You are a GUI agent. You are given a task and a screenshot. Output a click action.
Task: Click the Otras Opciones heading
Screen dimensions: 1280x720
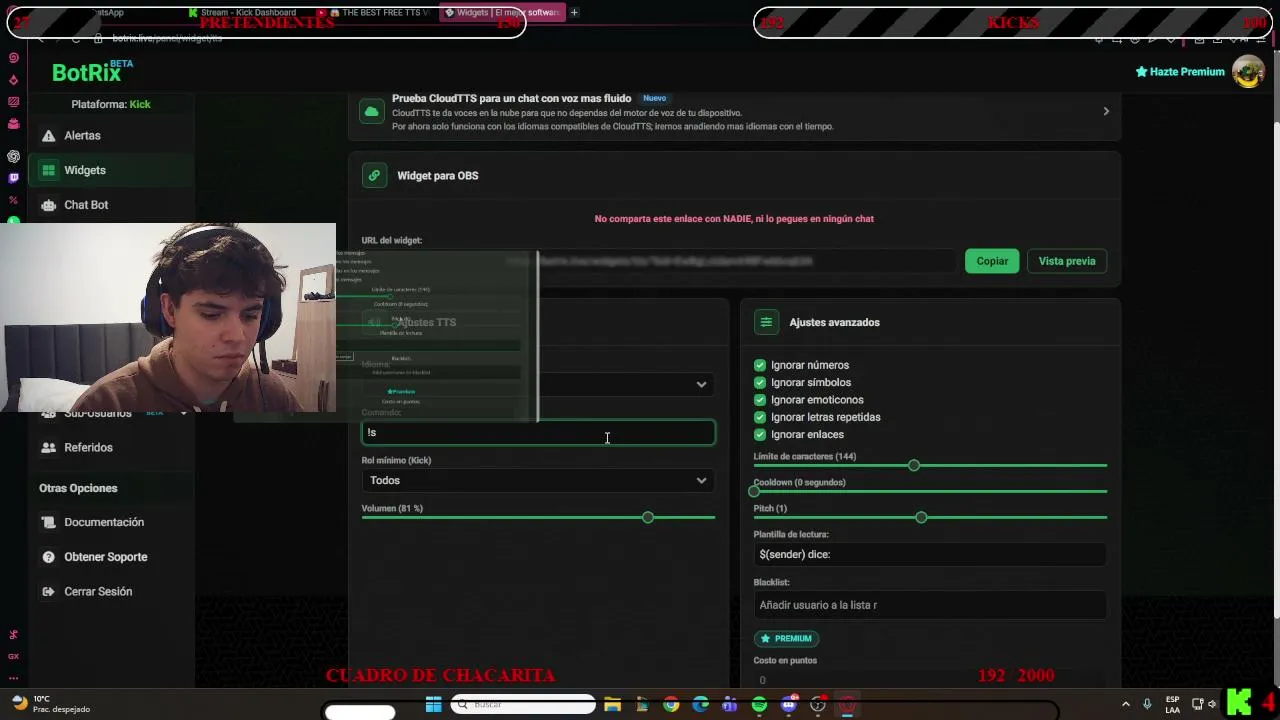[x=78, y=488]
